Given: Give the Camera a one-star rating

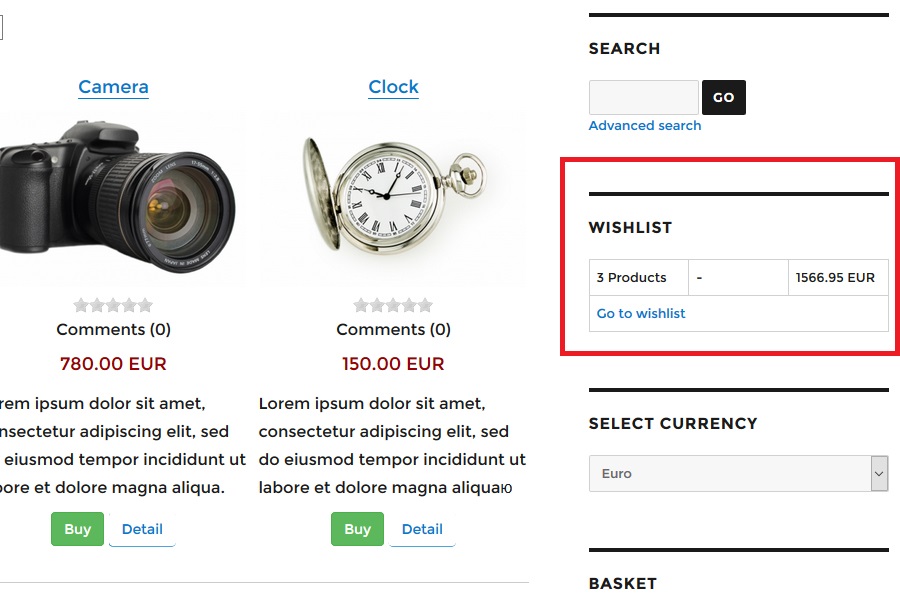Looking at the screenshot, I should click(x=81, y=305).
